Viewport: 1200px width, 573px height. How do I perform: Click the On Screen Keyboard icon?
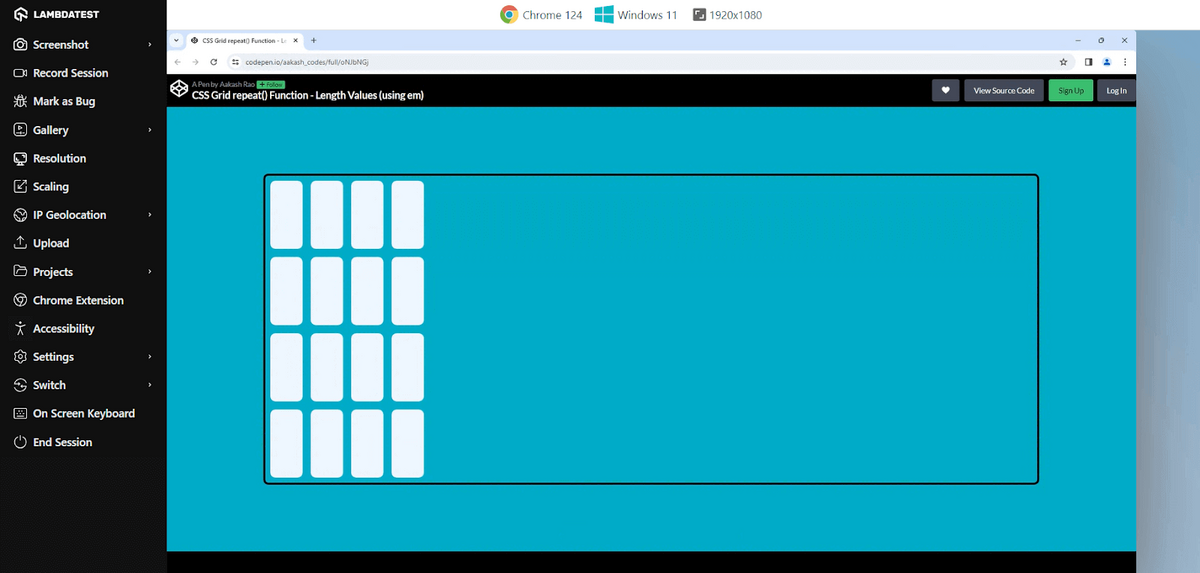20,413
